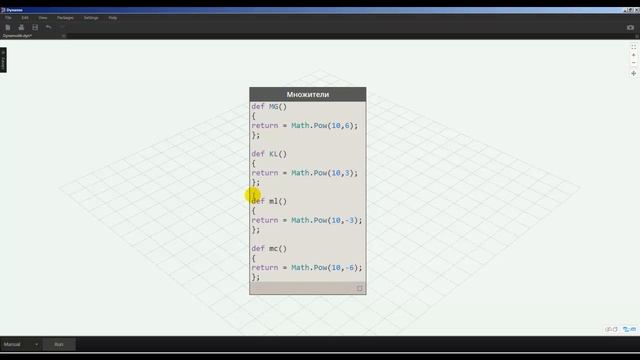Click the Zoom Out canvas icon
The width and height of the screenshot is (640, 360).
633,63
